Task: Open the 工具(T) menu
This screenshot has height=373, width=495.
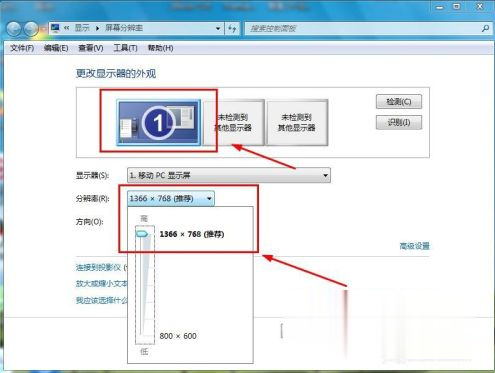Action: coord(125,48)
